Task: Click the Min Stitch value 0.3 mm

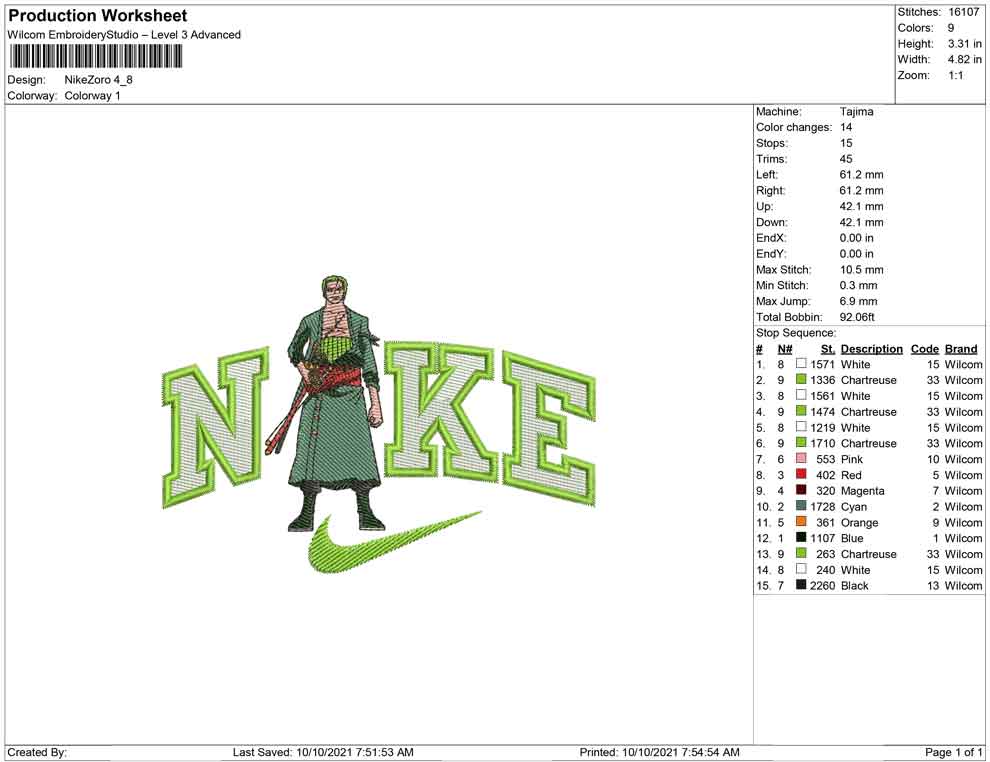Action: 858,285
